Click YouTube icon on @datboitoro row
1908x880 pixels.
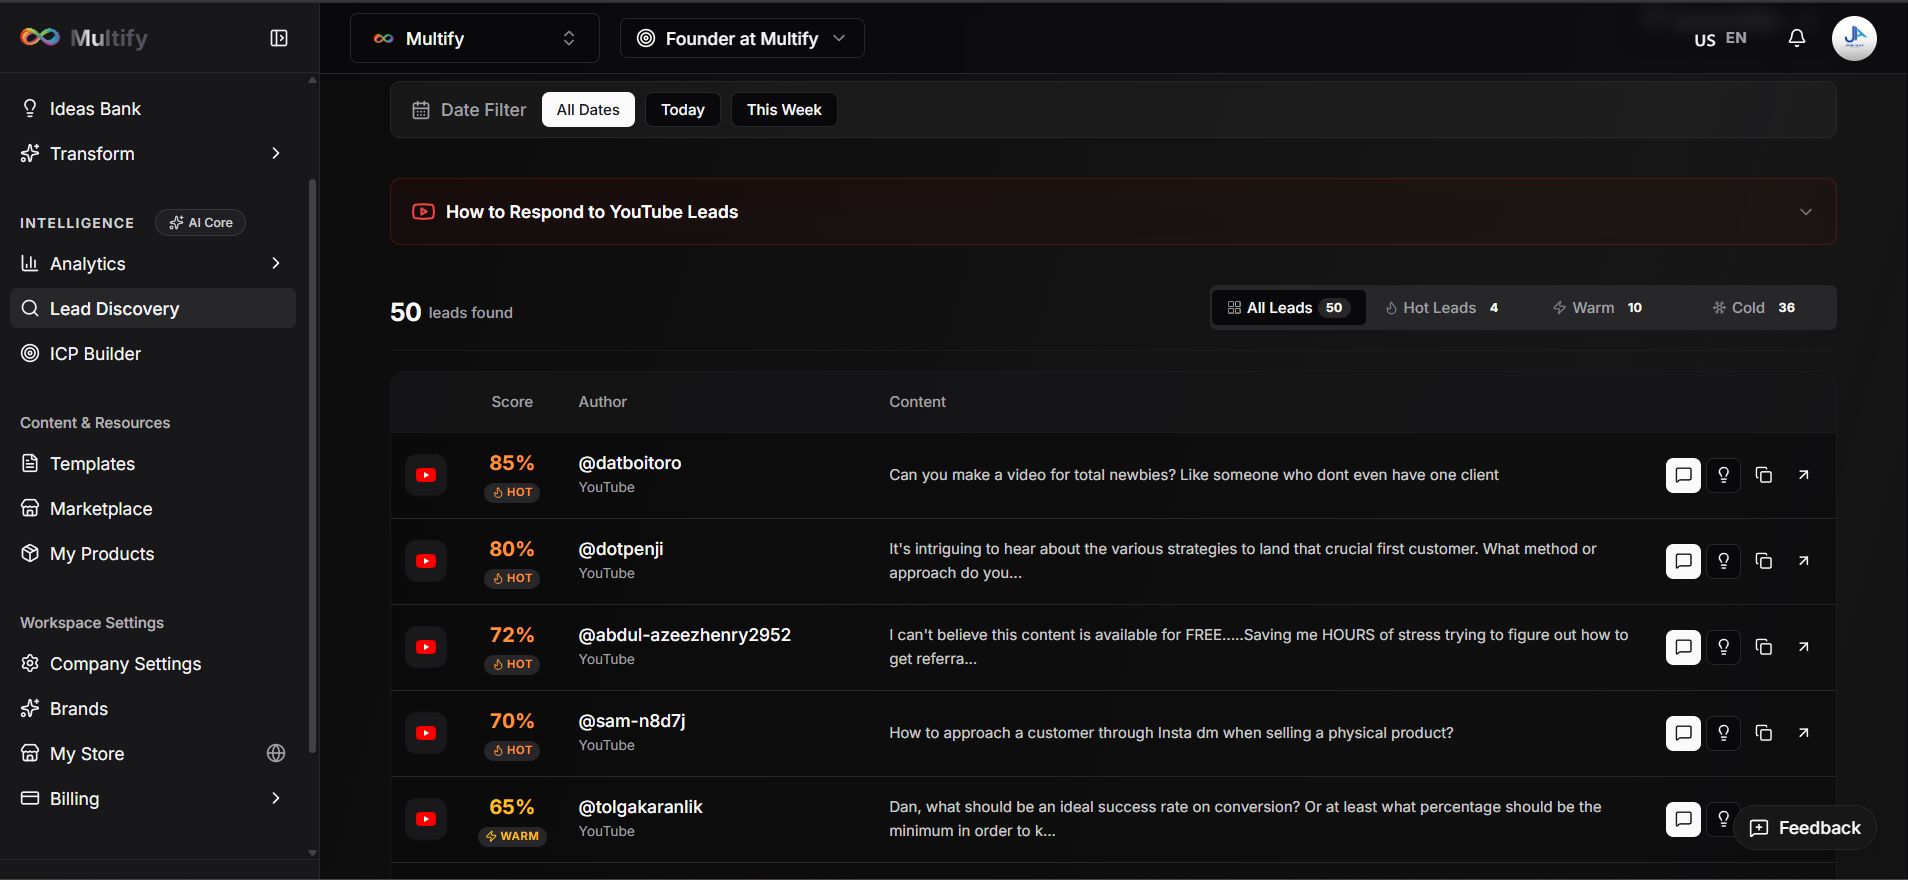pyautogui.click(x=426, y=475)
